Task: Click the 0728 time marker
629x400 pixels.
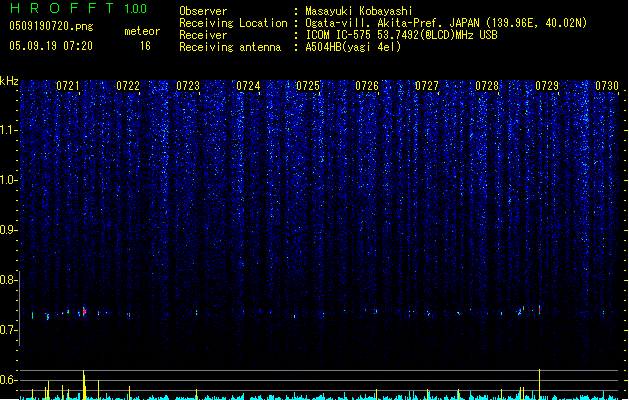Action: [487, 86]
